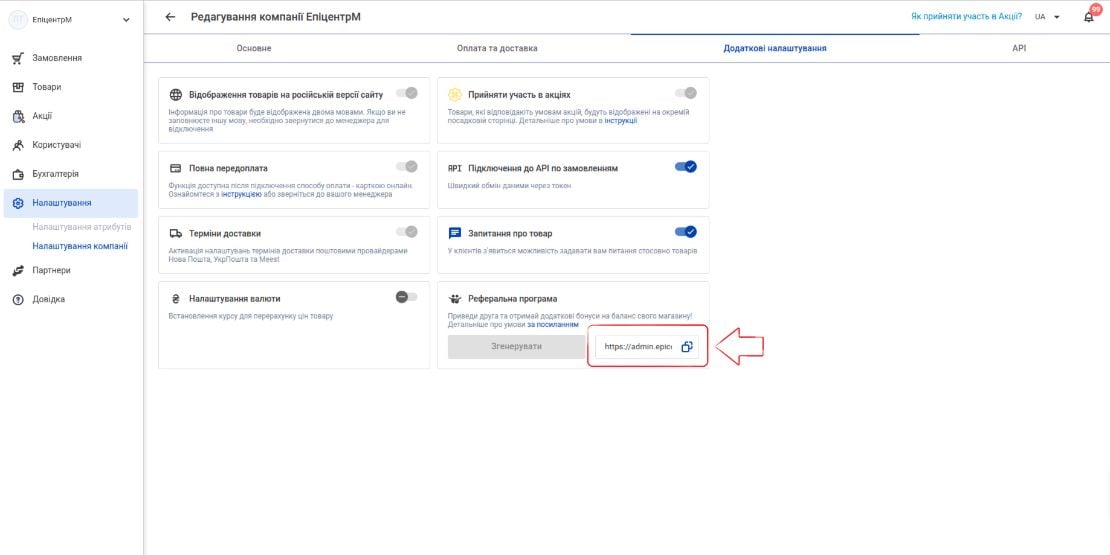Select the Додаткові налаштування tab
Viewport: 1110px width, 555px height.
(775, 48)
